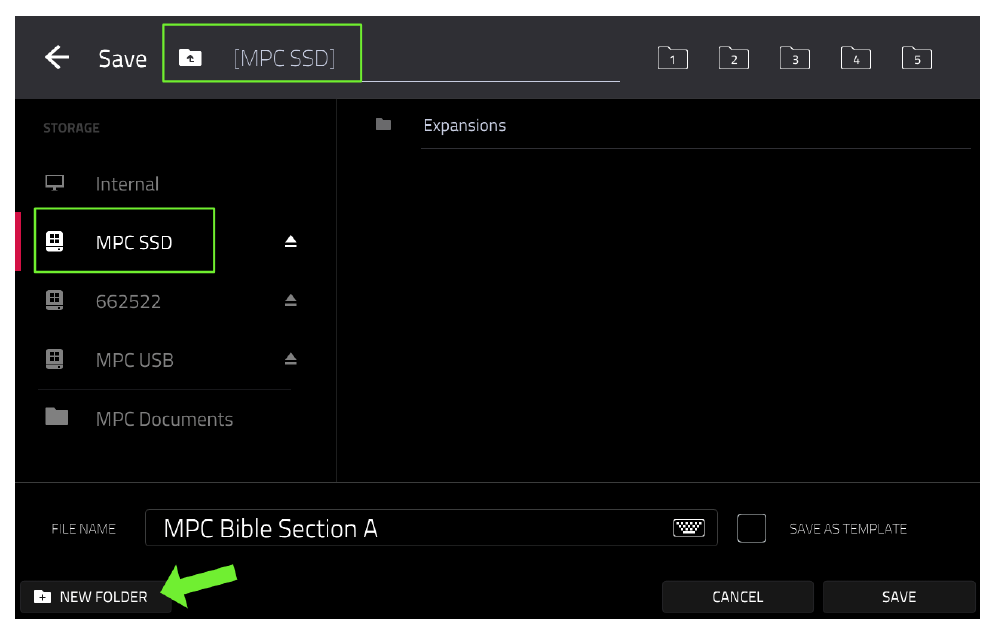This screenshot has width=996, height=636.
Task: Select MPC USB storage label
Action: [x=135, y=360]
